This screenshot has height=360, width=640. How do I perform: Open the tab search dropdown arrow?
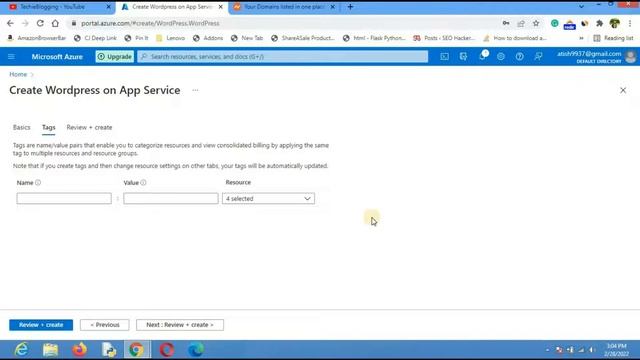(x=581, y=7)
